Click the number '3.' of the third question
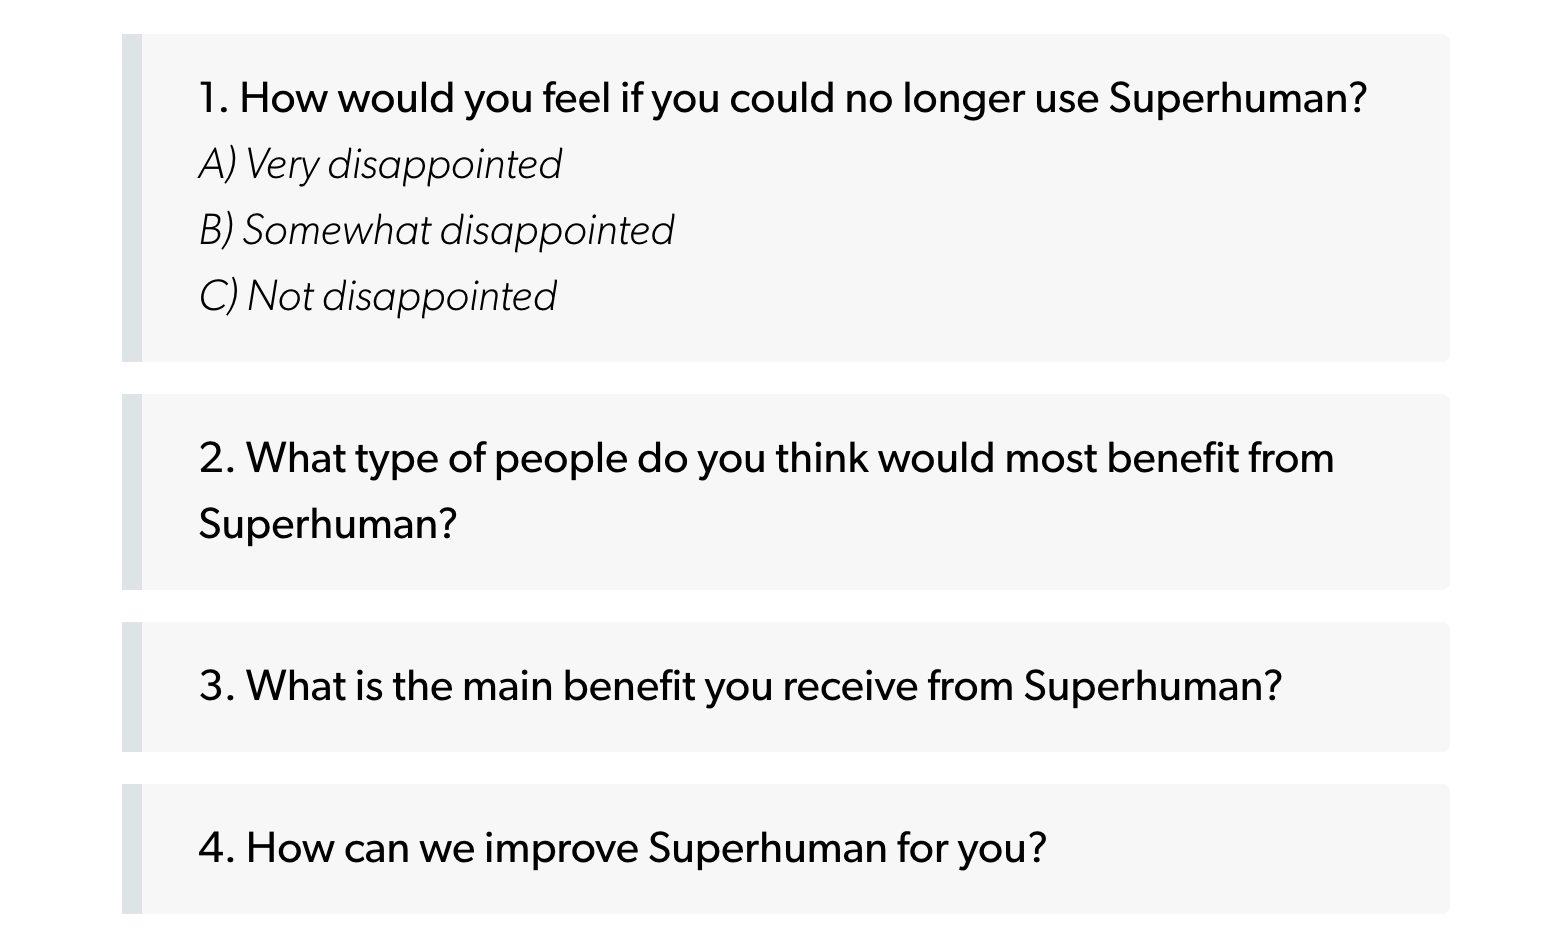This screenshot has height=948, width=1566. point(217,686)
